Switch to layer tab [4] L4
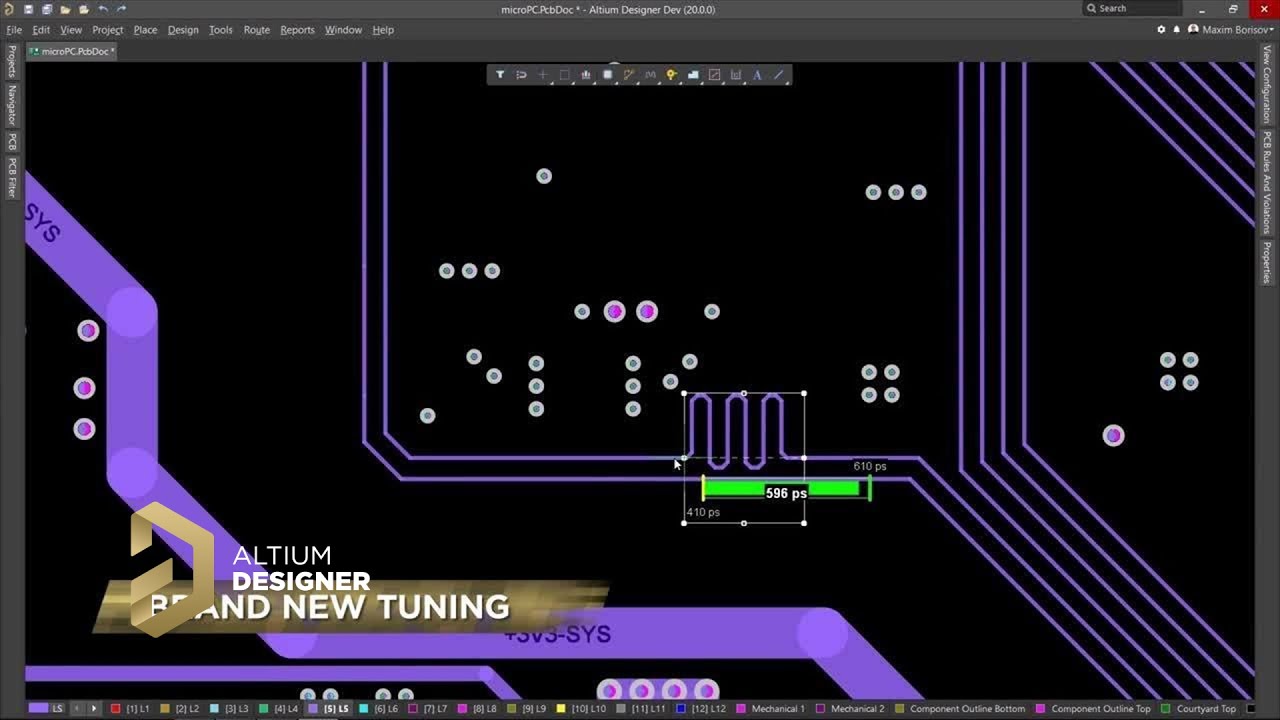This screenshot has width=1280, height=720. pyautogui.click(x=278, y=708)
